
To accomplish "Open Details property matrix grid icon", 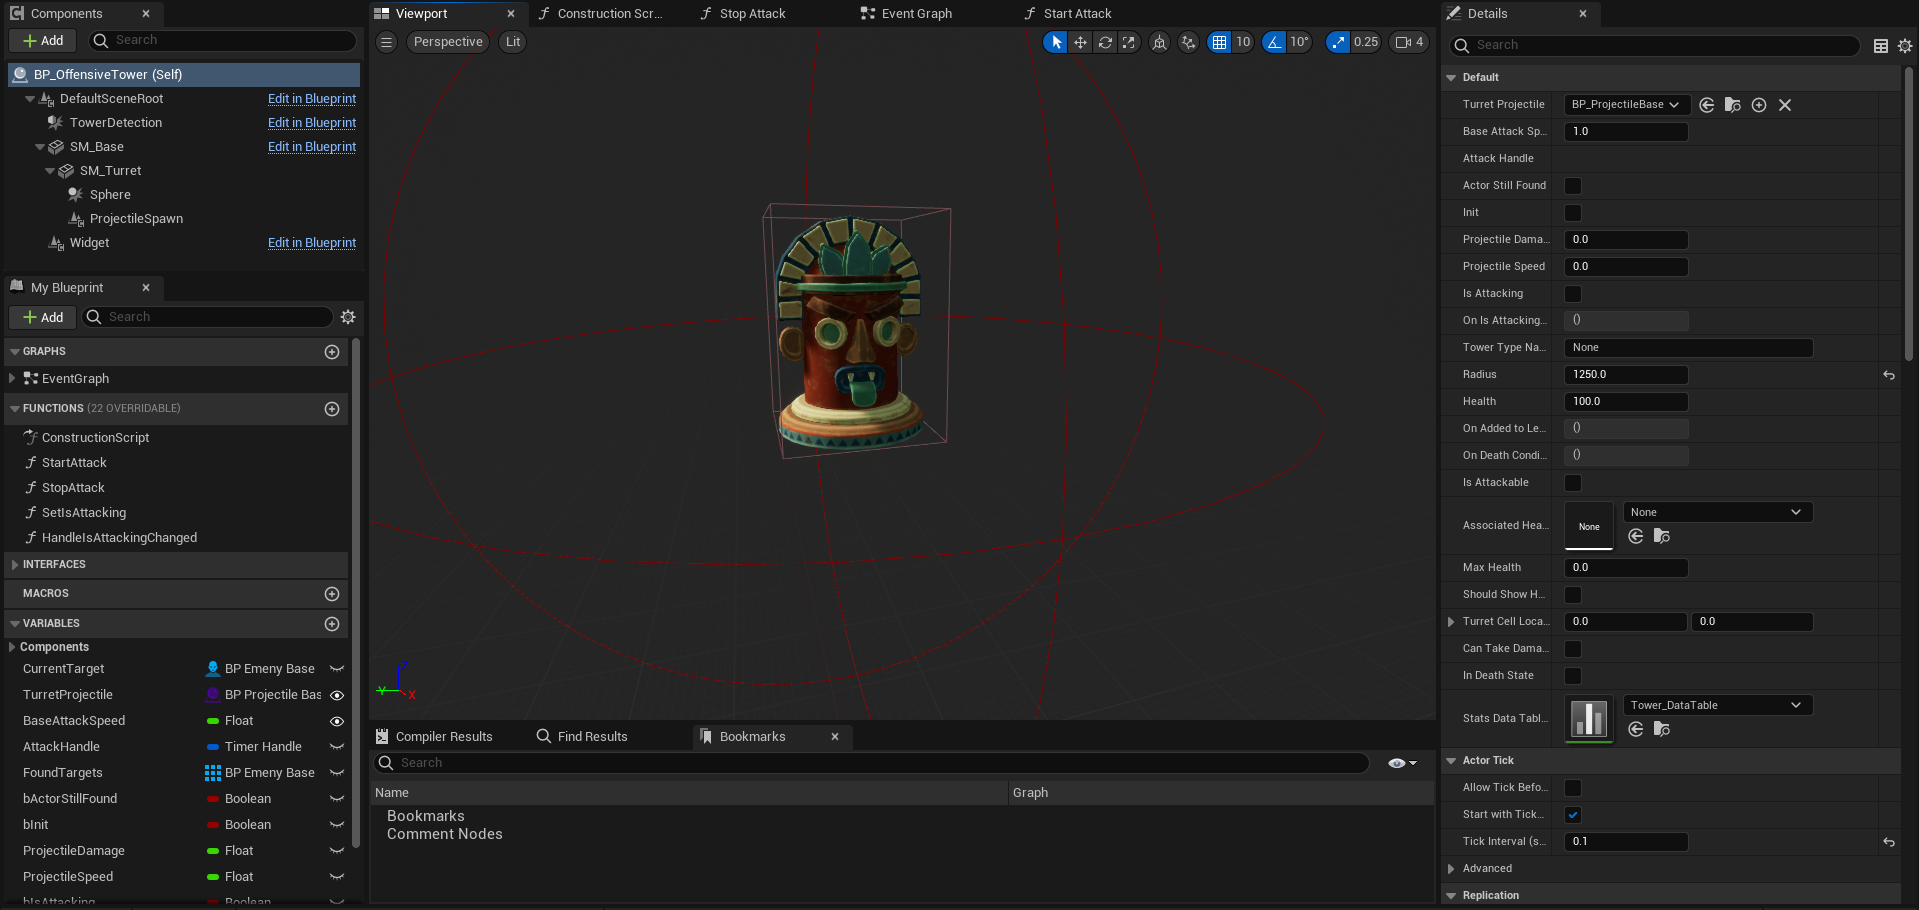I will (1881, 46).
